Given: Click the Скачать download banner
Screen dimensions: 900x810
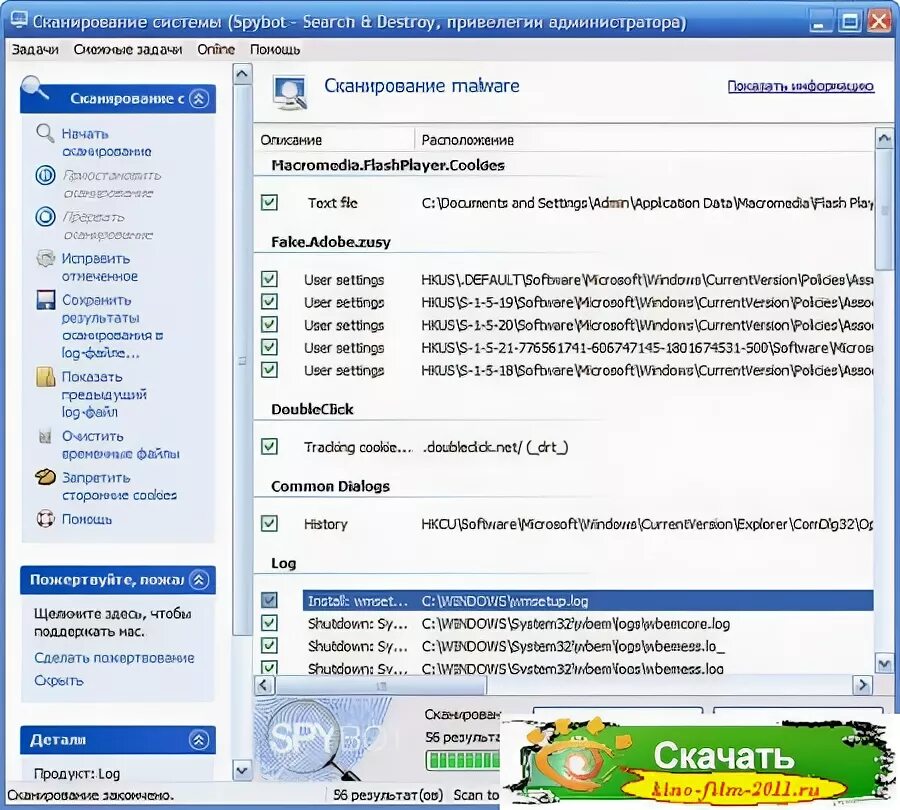Looking at the screenshot, I should point(699,761).
